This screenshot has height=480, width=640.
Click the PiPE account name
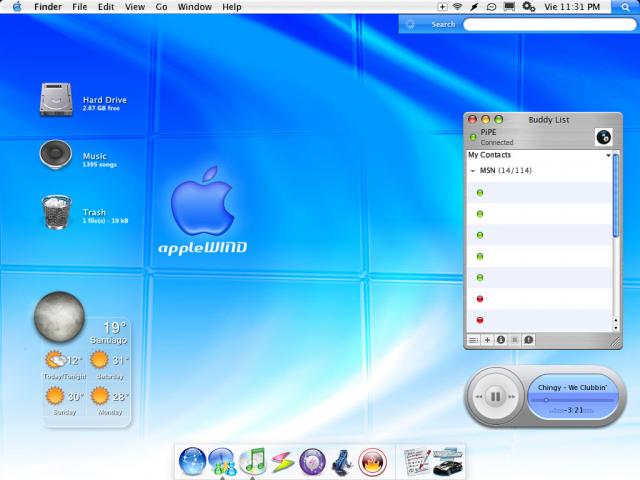pyautogui.click(x=488, y=132)
